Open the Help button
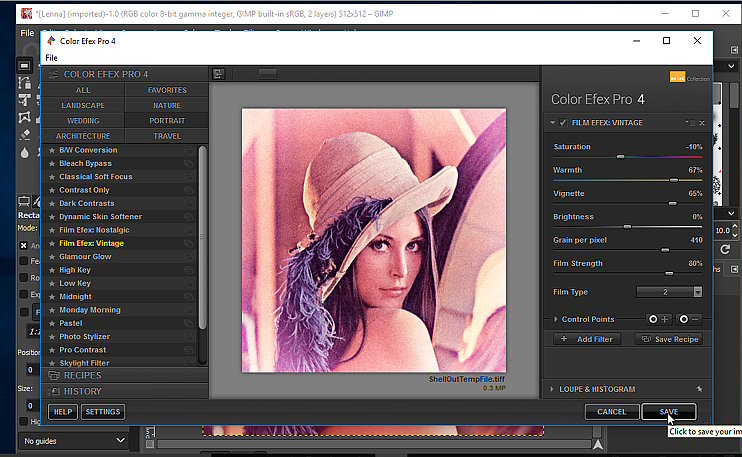742x457 pixels. (63, 412)
